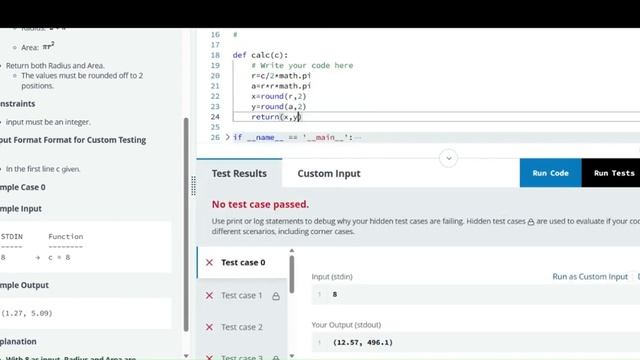The image size is (640, 360).
Task: Click the comment 'Write your code here'
Action: click(302, 65)
